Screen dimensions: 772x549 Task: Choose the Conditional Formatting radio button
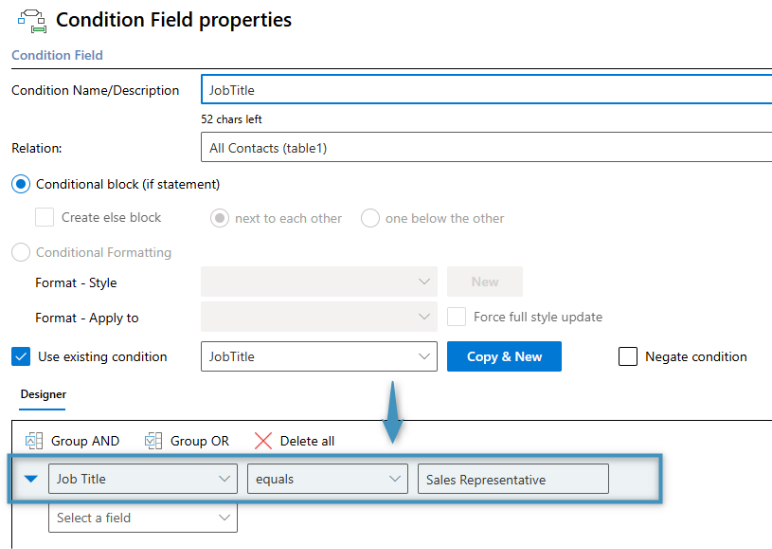21,252
